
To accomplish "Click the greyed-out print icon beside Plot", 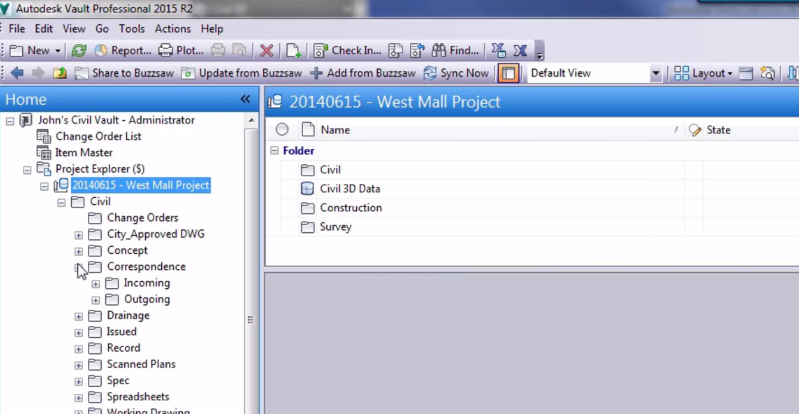I will (x=218, y=50).
